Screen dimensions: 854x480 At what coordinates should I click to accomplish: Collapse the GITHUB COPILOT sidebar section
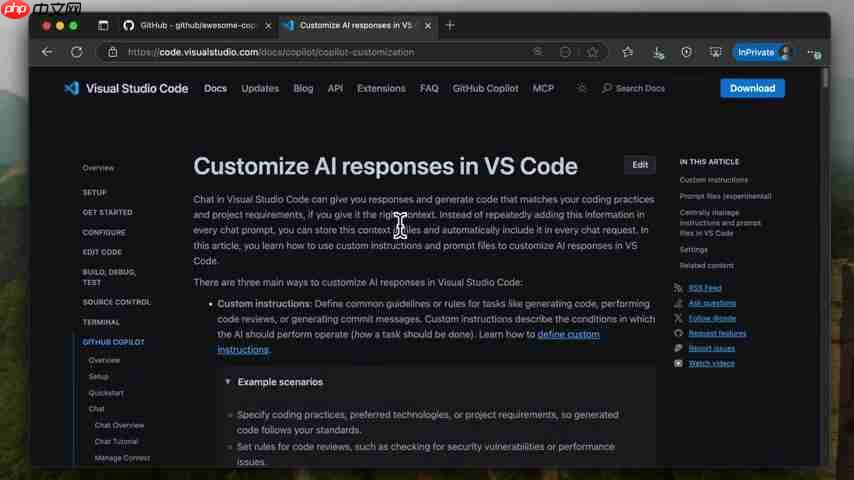tap(113, 342)
